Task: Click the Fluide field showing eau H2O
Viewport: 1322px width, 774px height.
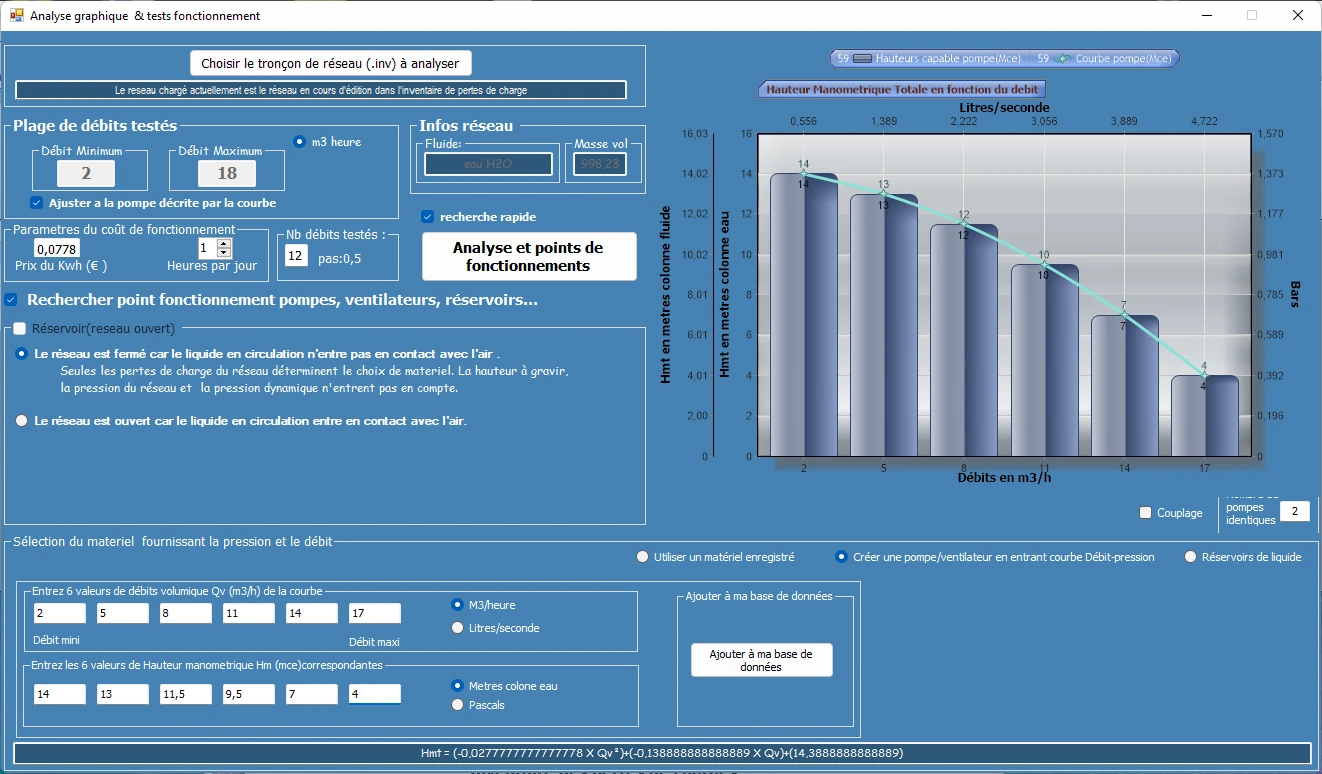Action: 488,164
